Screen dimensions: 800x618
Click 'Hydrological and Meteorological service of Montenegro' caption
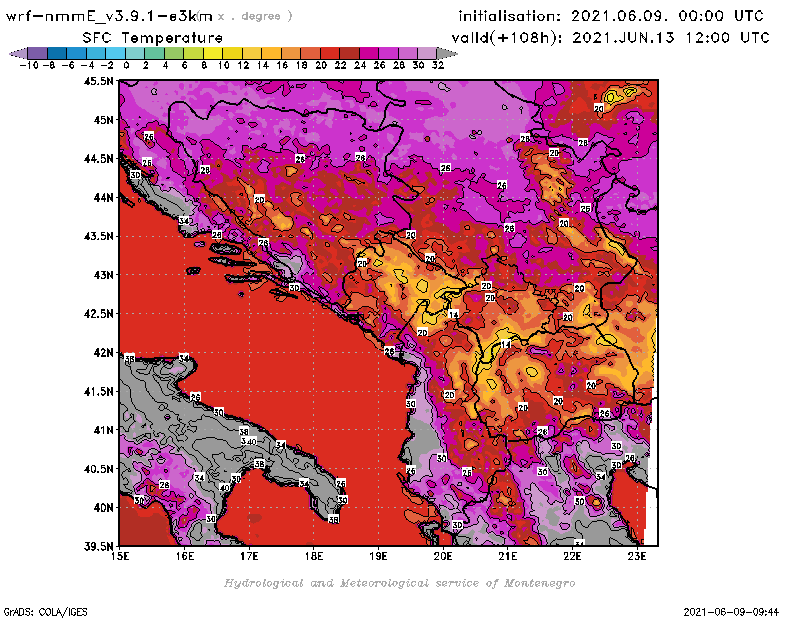(x=399, y=583)
